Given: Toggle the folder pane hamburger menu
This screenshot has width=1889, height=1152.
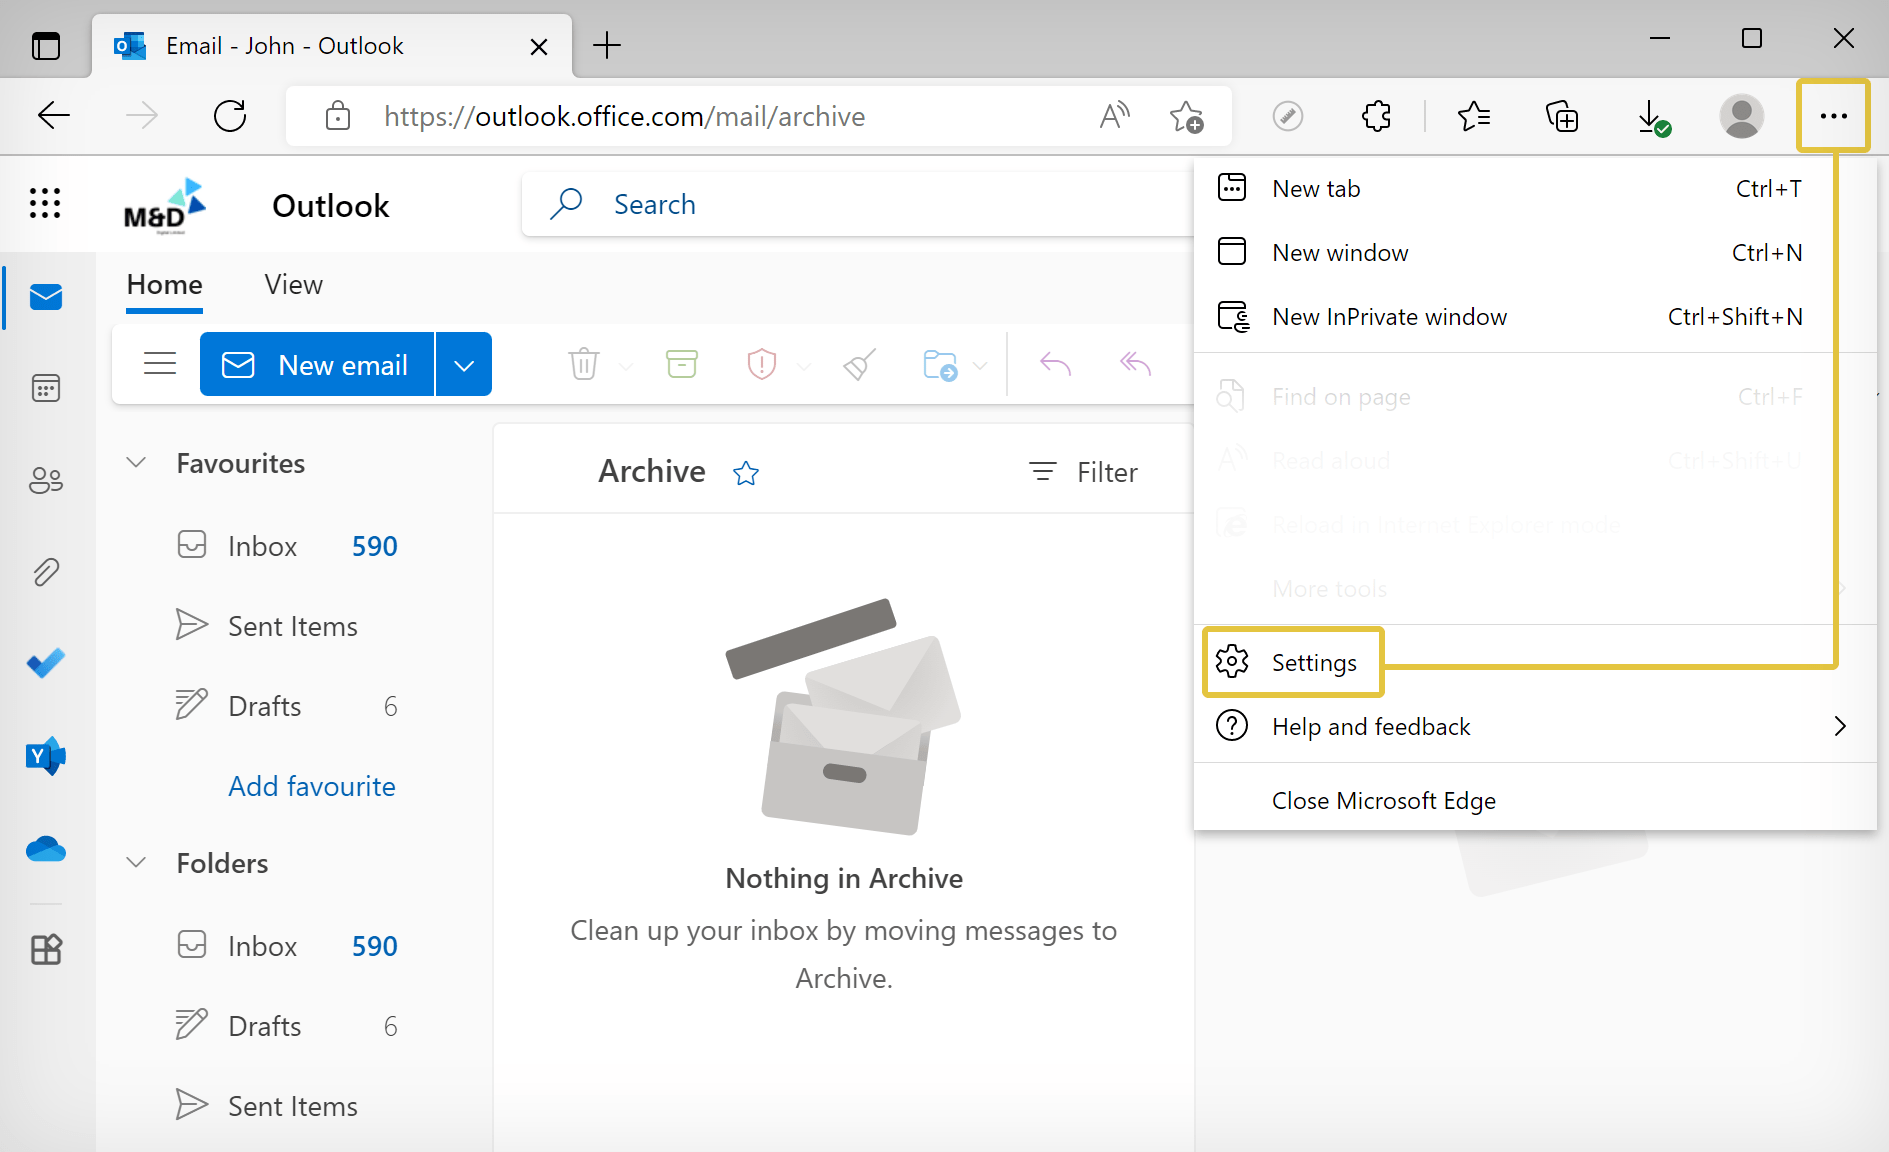Looking at the screenshot, I should (159, 364).
